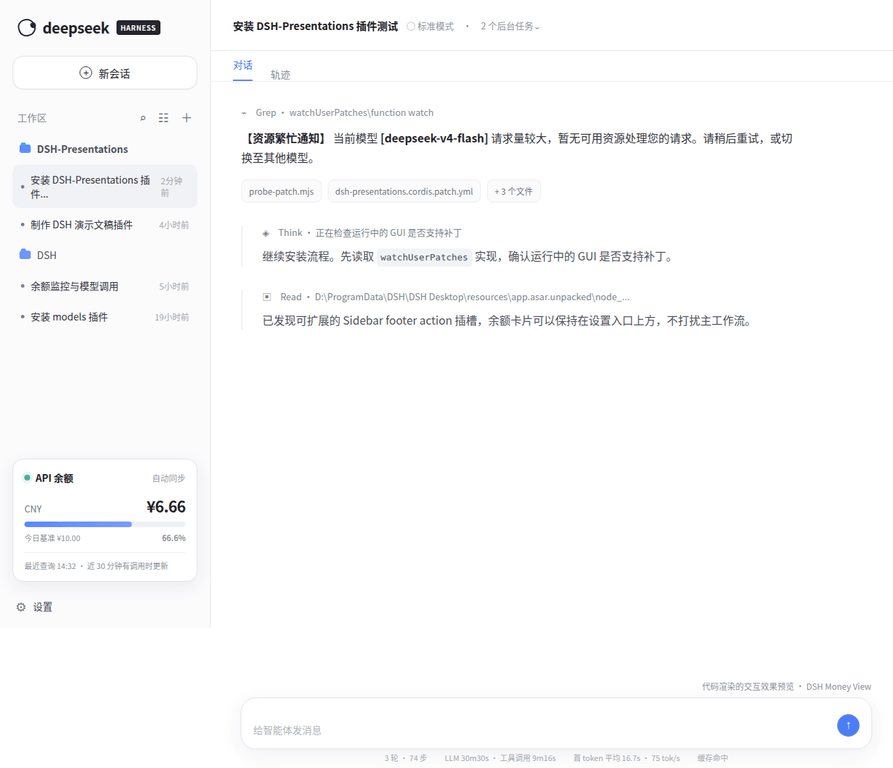
Task: Click the HARNESS badge
Action: point(138,27)
